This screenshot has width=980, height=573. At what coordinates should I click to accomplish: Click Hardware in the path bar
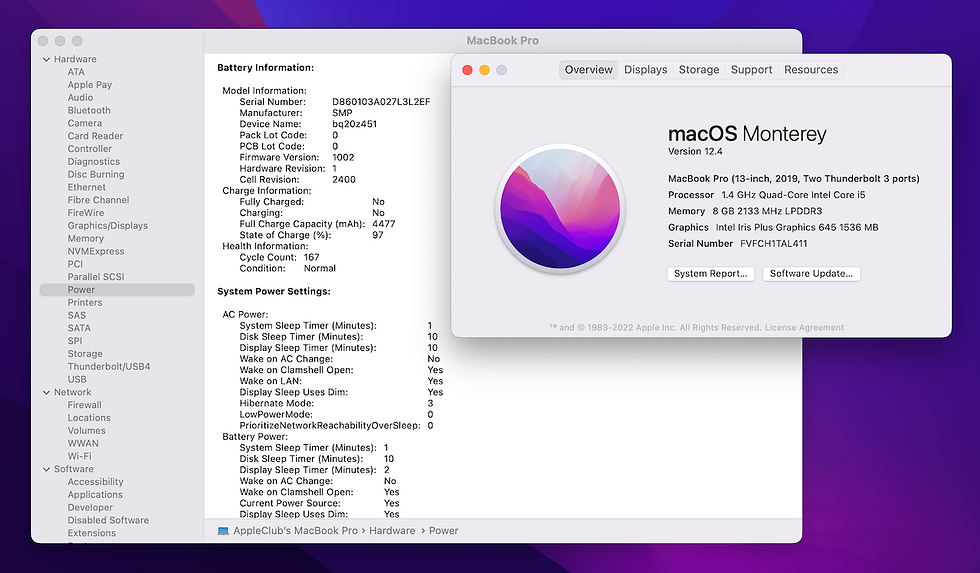(392, 531)
